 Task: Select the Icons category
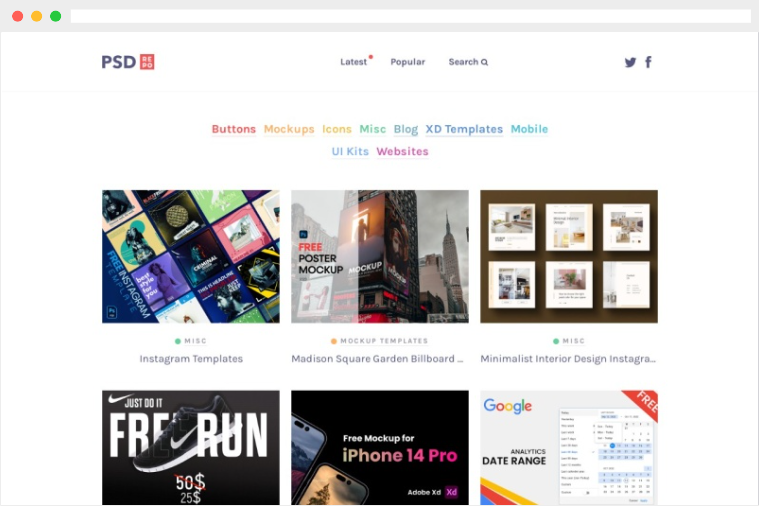coord(337,129)
